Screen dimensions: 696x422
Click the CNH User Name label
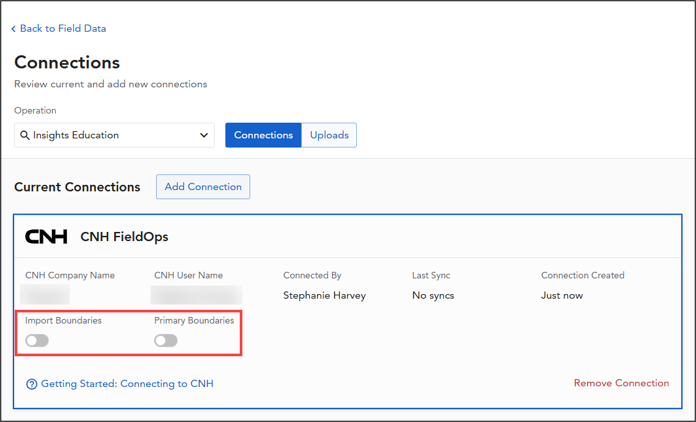[188, 275]
